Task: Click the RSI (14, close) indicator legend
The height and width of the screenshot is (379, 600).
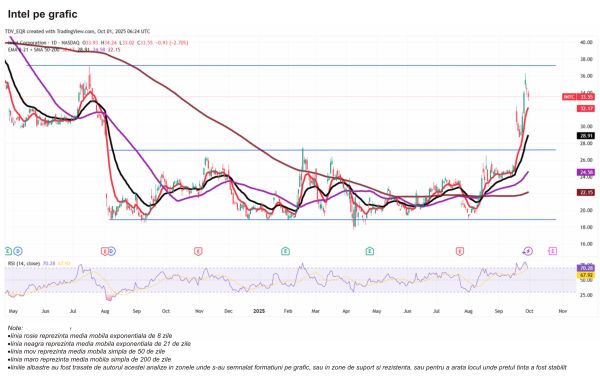Action: [39, 263]
